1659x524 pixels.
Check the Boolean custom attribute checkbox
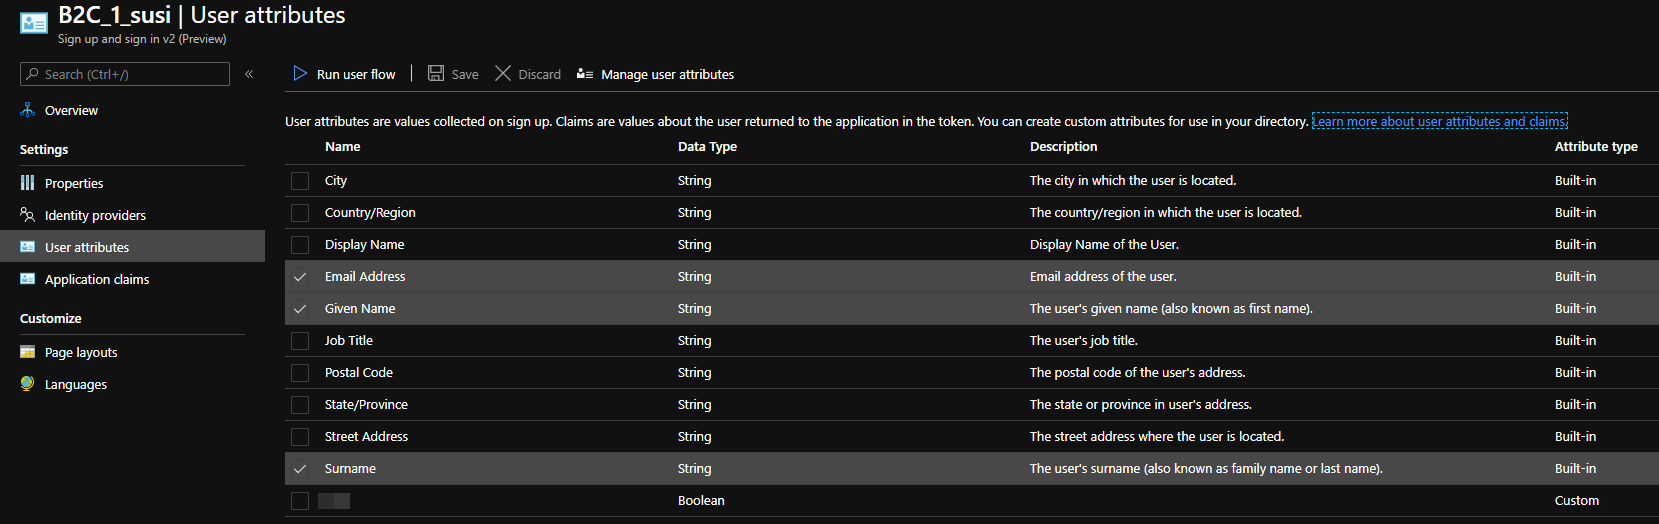tap(300, 501)
